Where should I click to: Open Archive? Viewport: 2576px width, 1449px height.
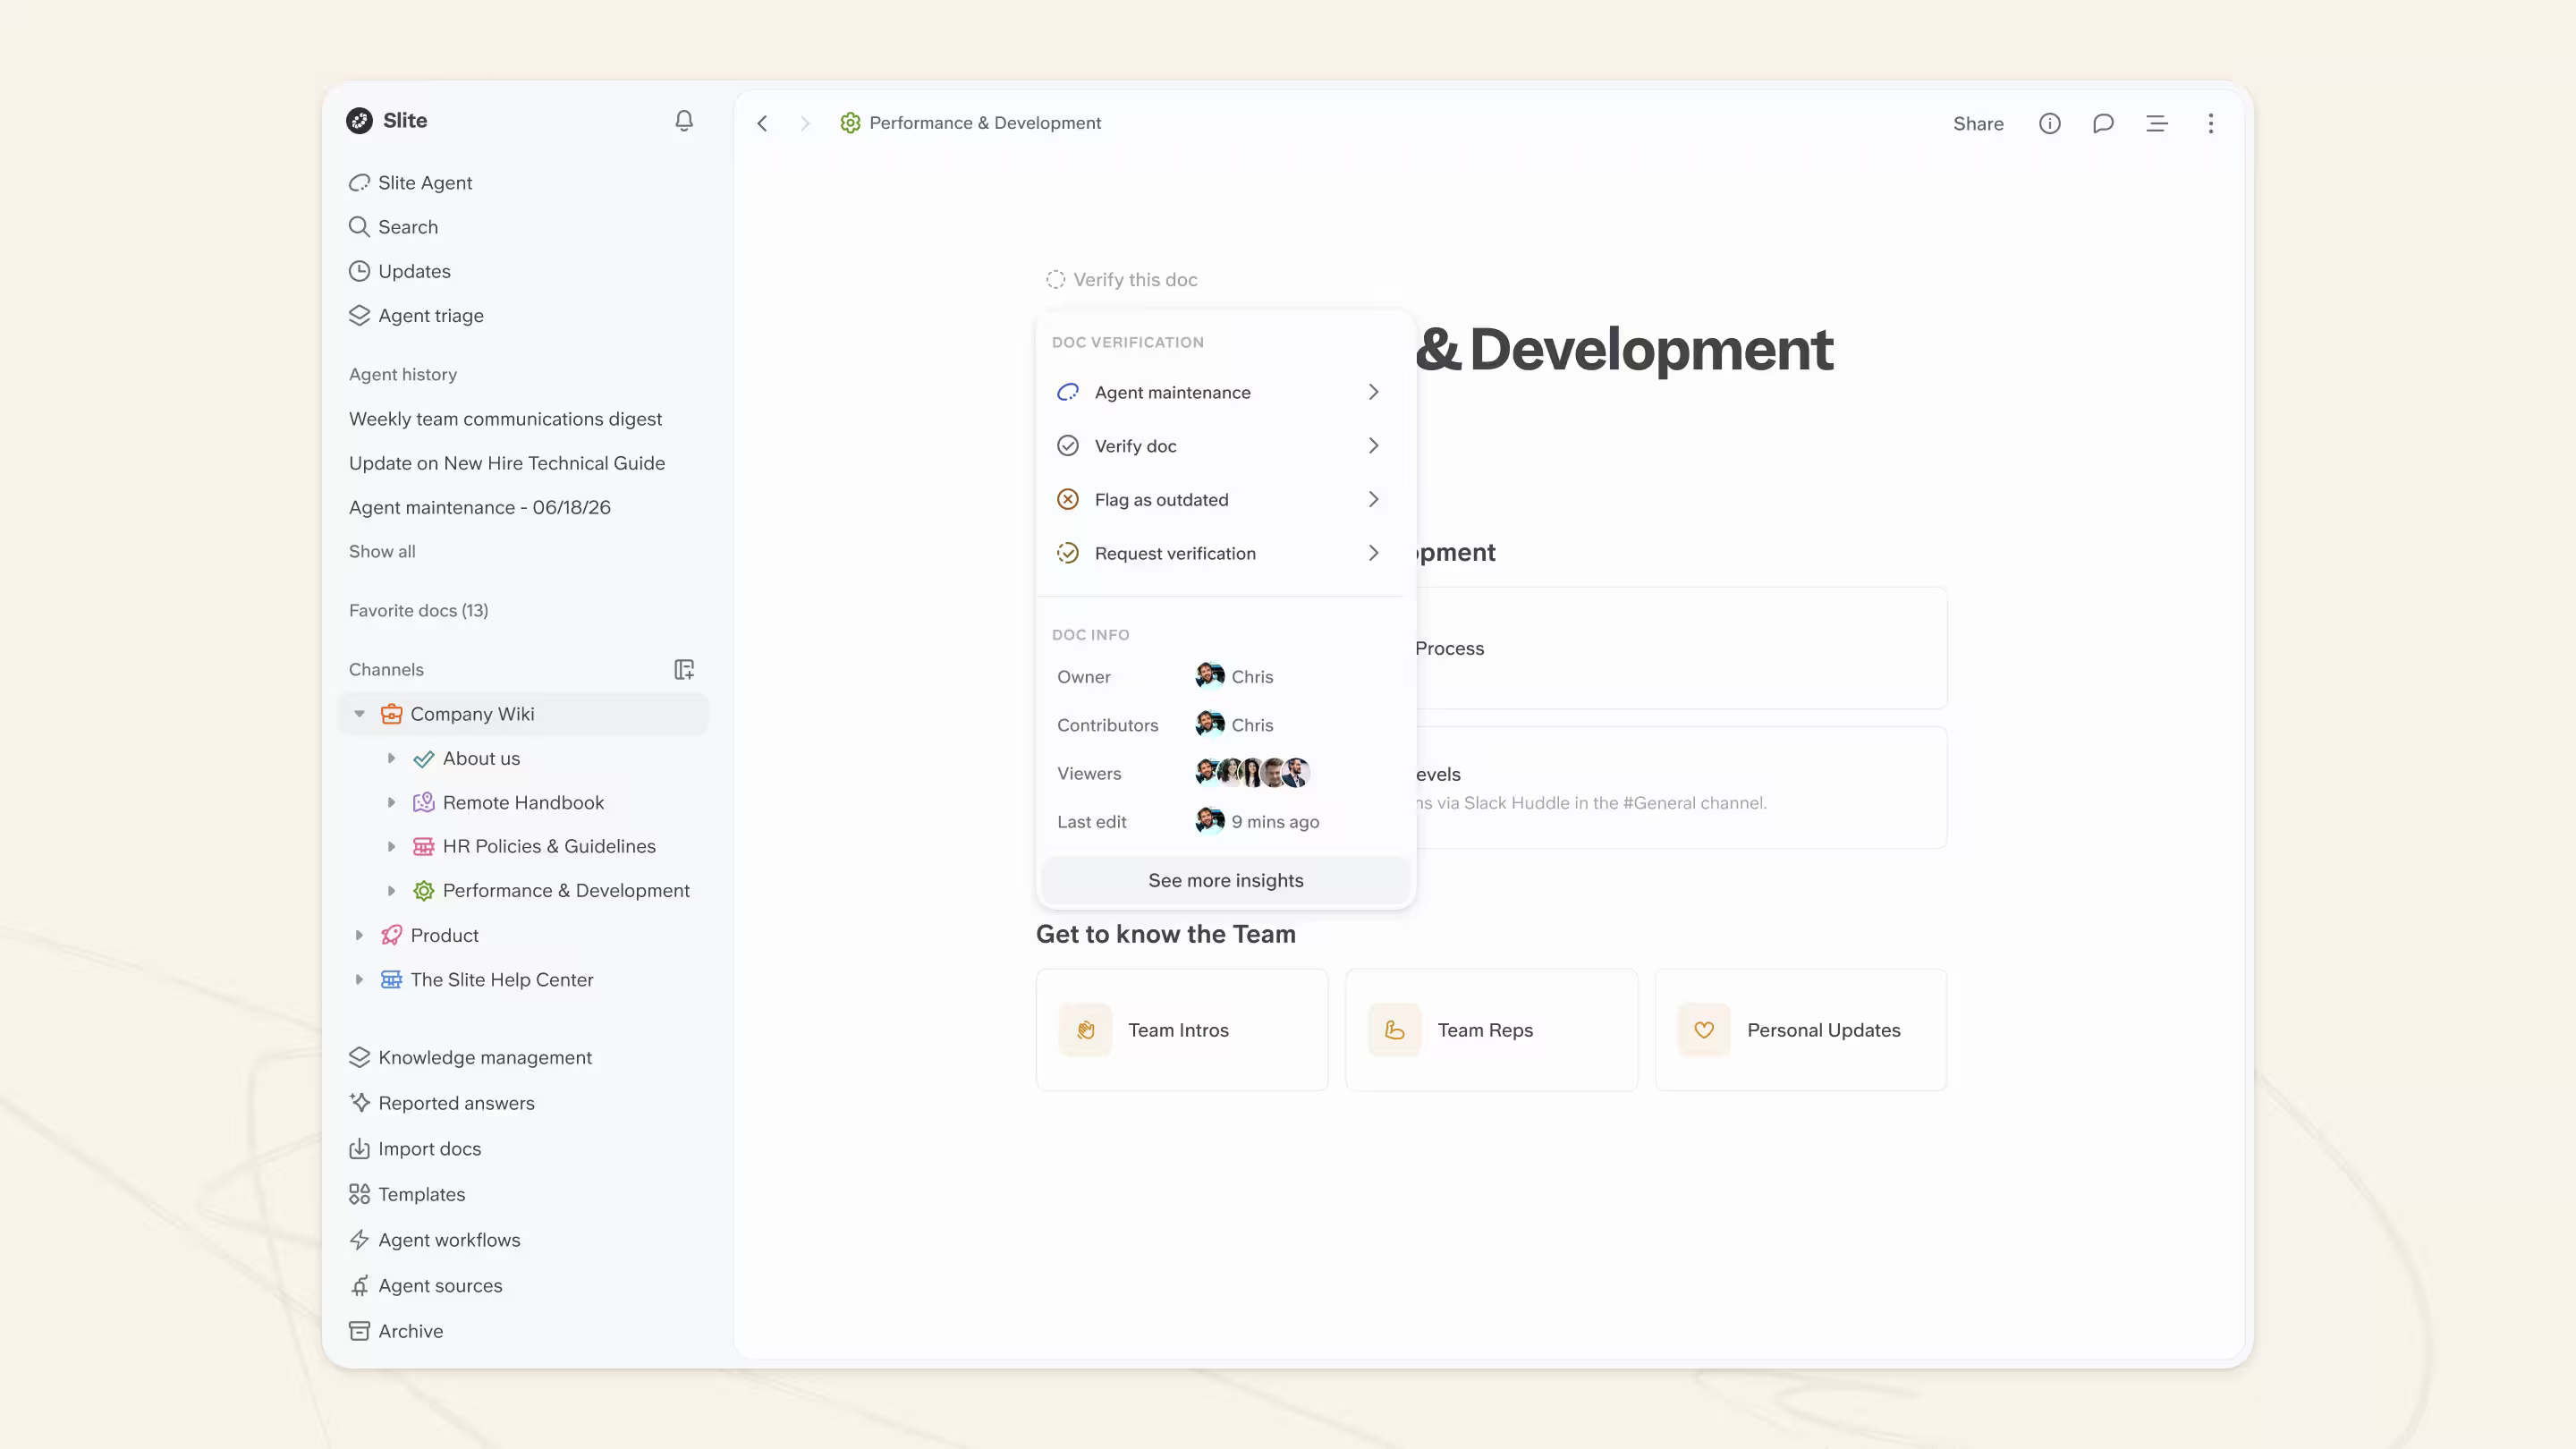396,1331
